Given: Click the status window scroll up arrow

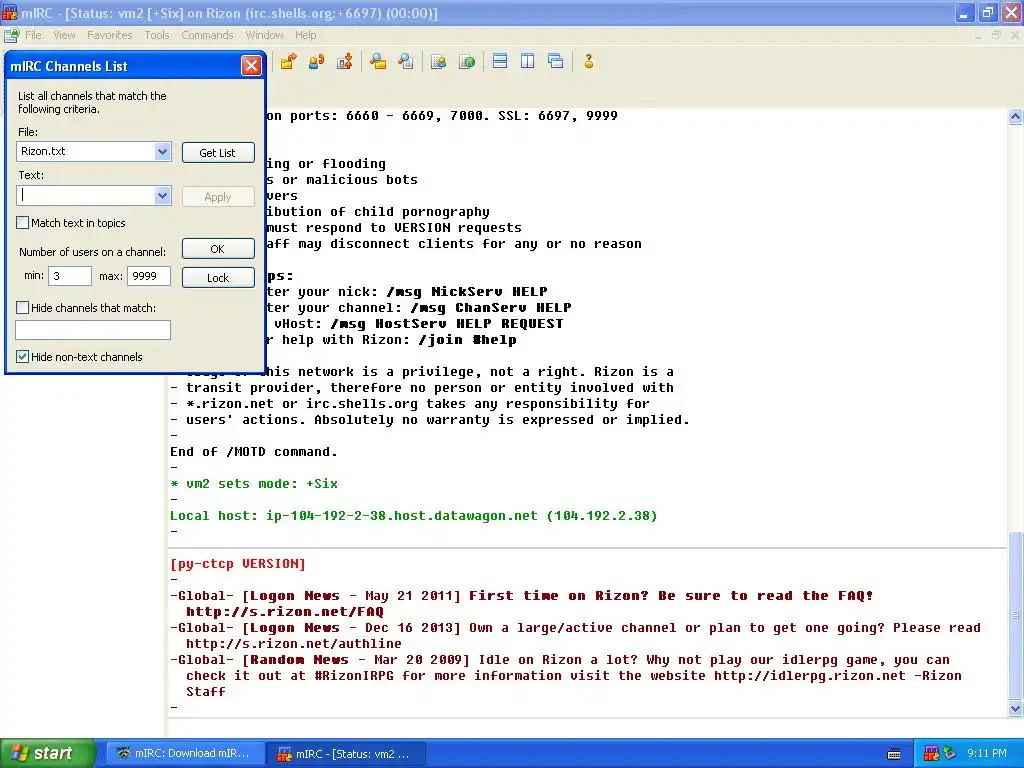Looking at the screenshot, I should point(1016,117).
